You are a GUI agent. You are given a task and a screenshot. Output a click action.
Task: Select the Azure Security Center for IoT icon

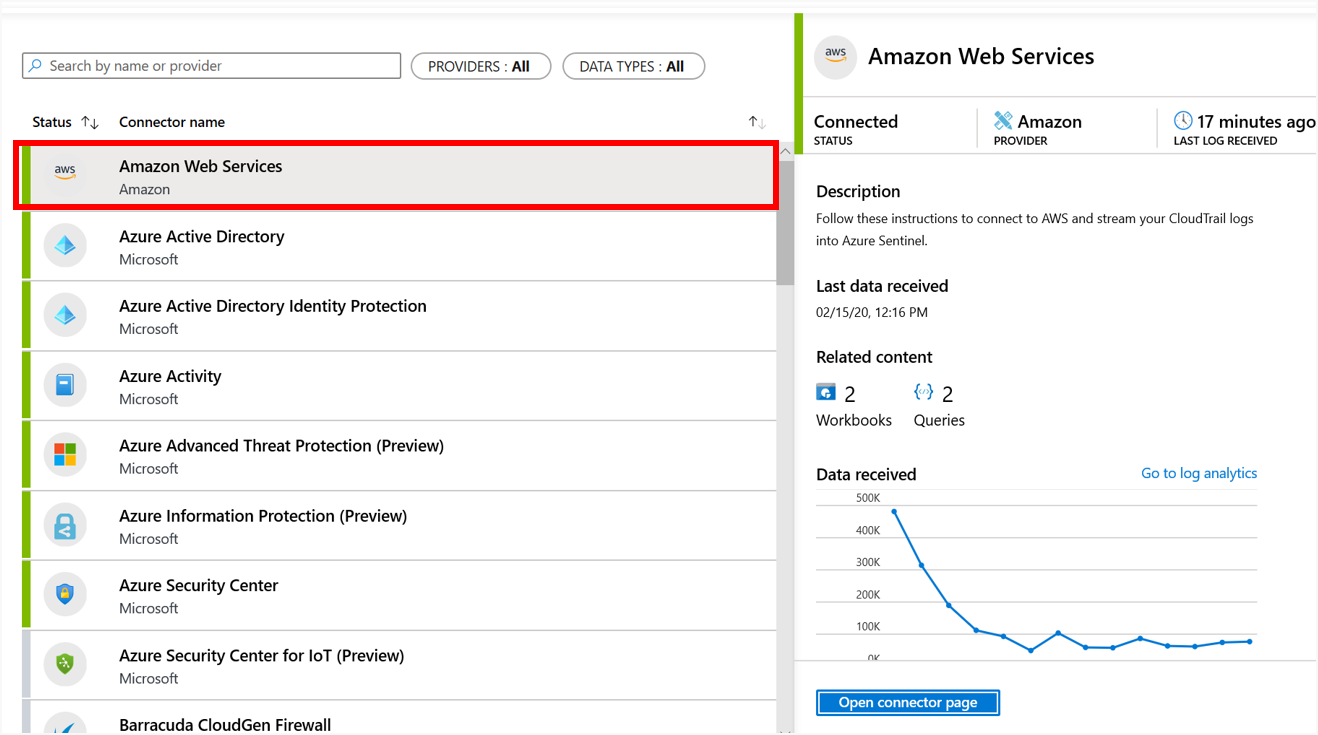pos(64,664)
